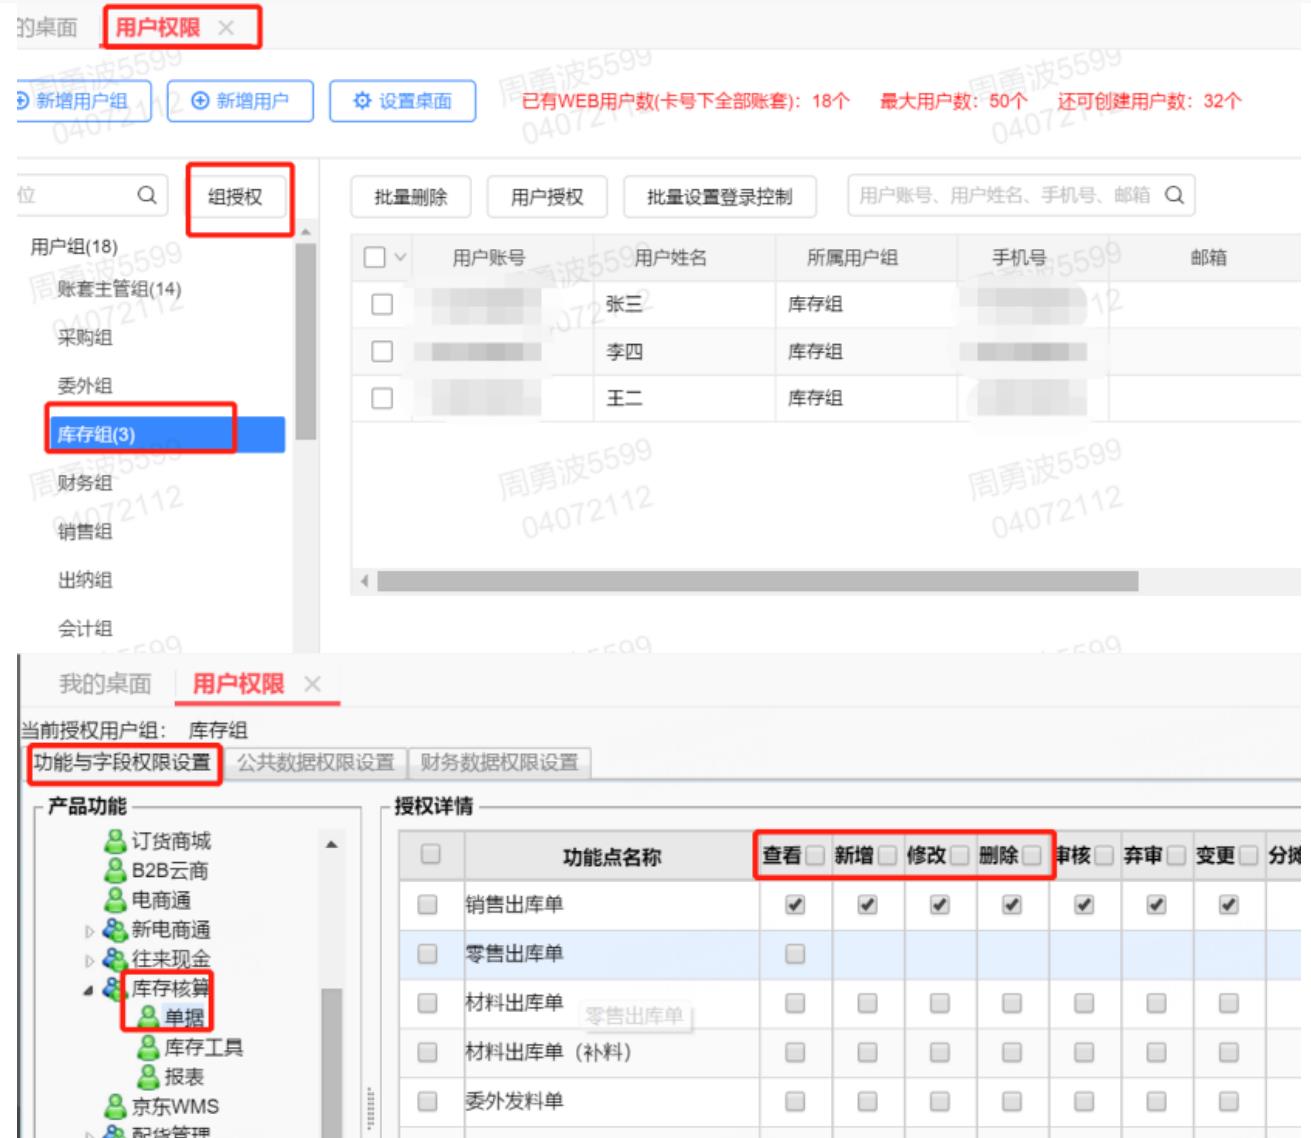The width and height of the screenshot is (1311, 1138).
Task: Select the 往来现金 tree node icon
Action: tap(115, 959)
